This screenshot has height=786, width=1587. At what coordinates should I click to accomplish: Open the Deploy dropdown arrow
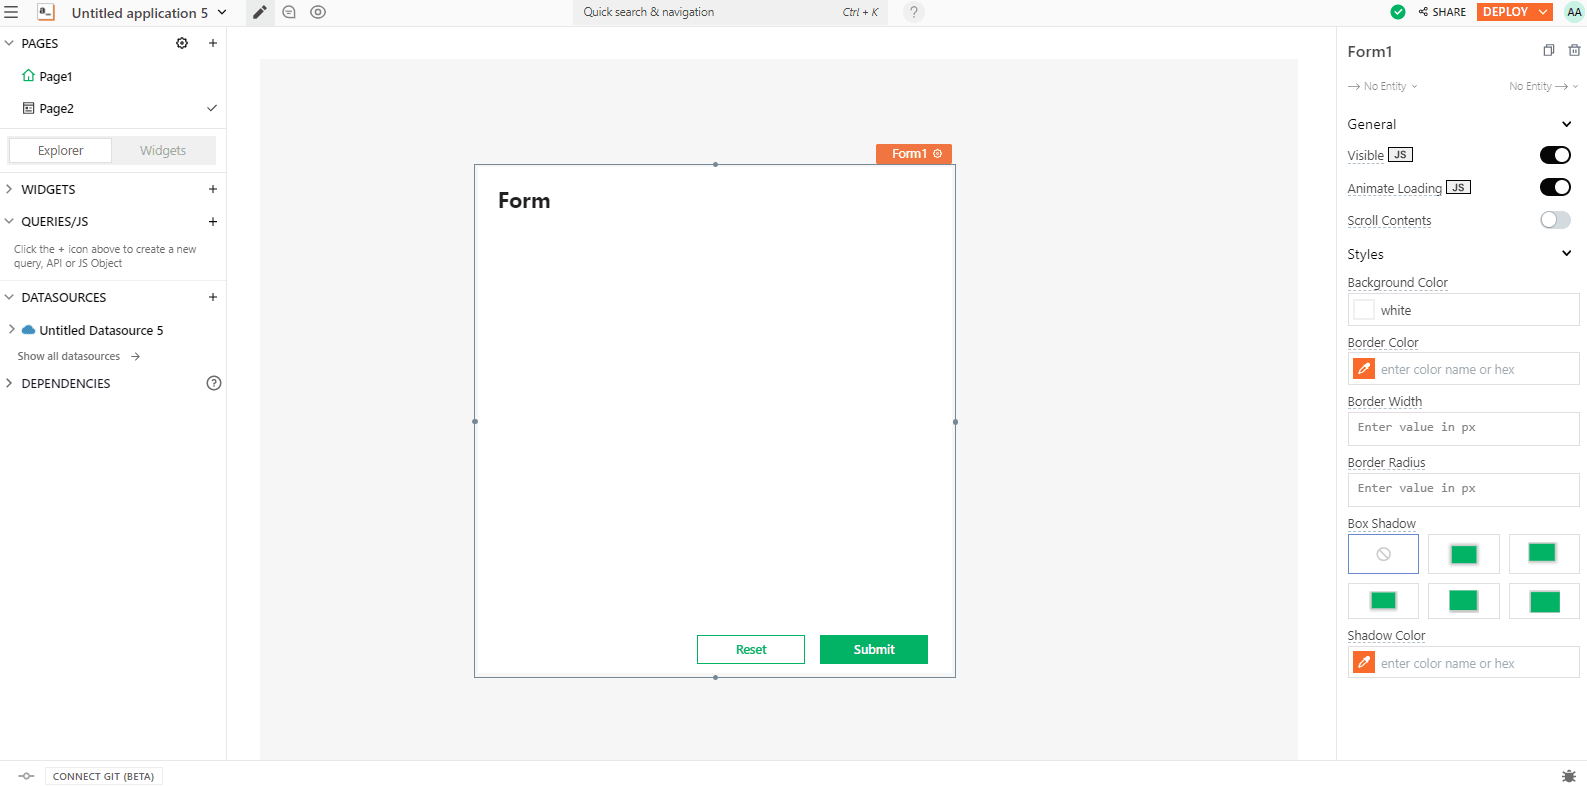[x=1543, y=12]
